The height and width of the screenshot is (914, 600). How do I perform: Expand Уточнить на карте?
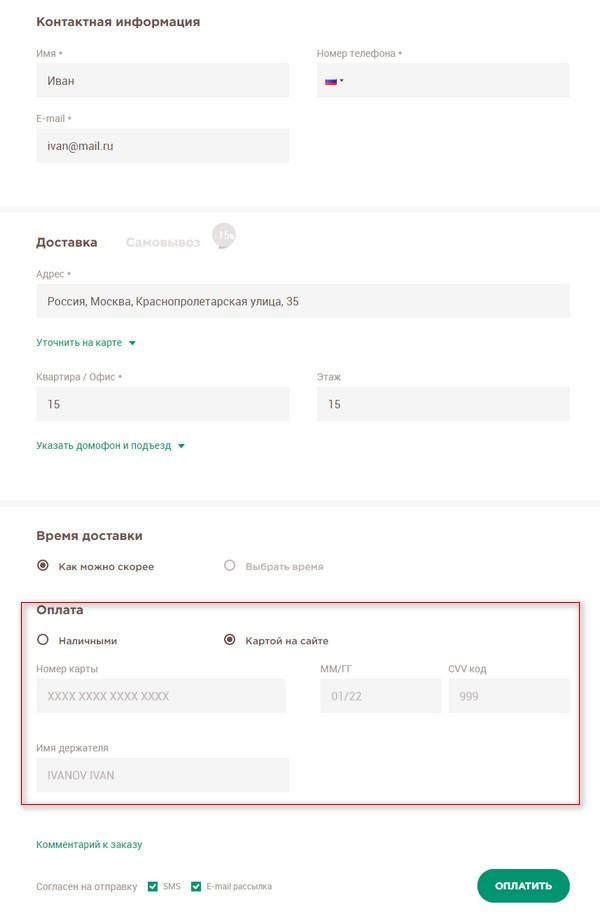coord(85,343)
